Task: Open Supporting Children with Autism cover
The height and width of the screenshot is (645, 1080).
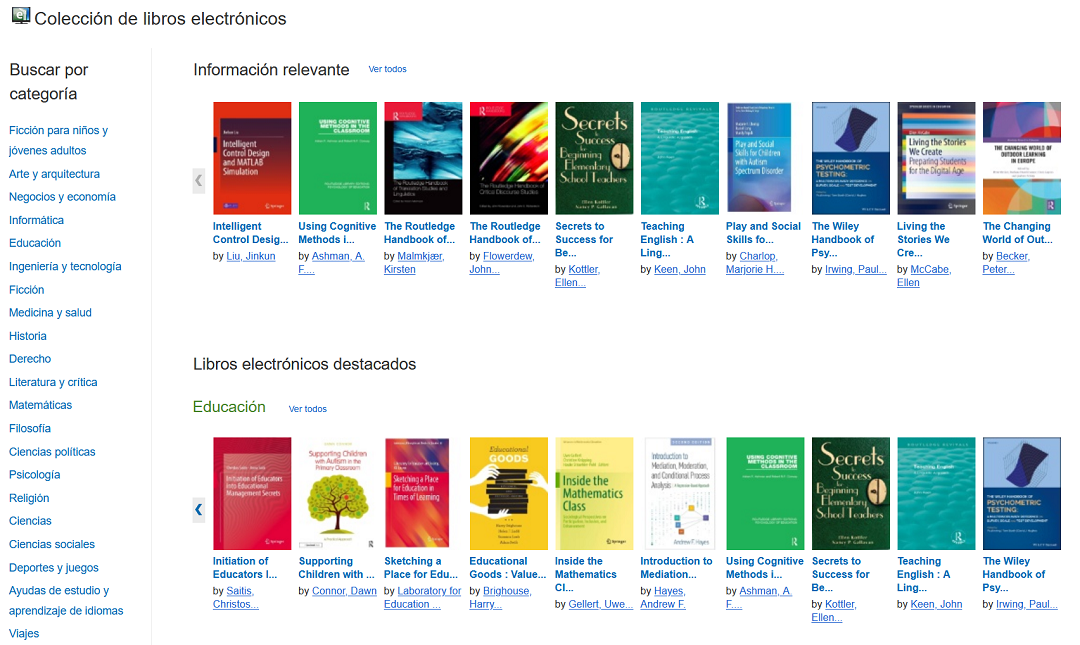Action: (338, 493)
